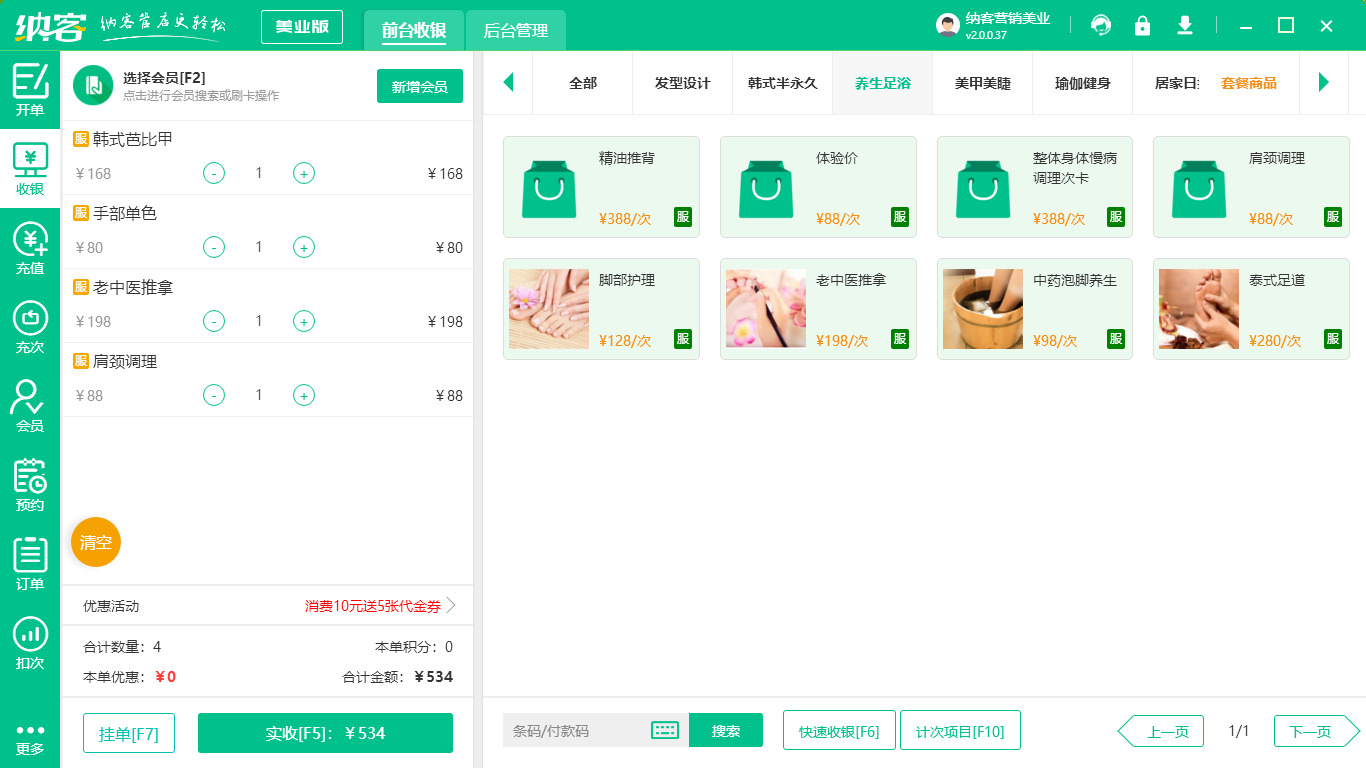This screenshot has height=768, width=1366.
Task: Click the right arrow to scroll category tabs
Action: tap(1324, 84)
